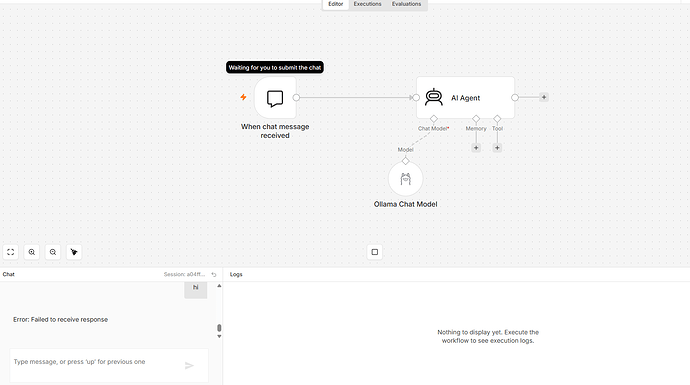Click the Ollama Model connector diamond
Image resolution: width=690 pixels, height=385 pixels.
click(405, 161)
